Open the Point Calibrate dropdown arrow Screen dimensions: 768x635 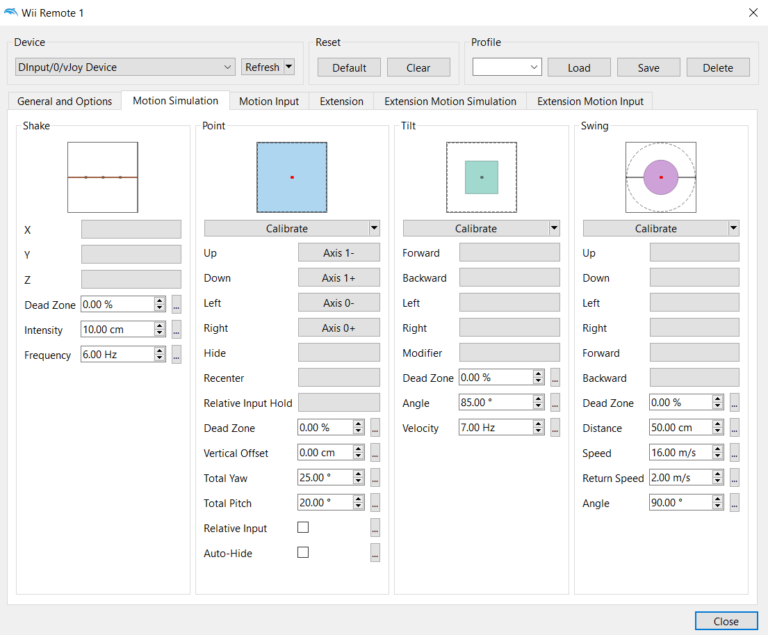pos(374,228)
